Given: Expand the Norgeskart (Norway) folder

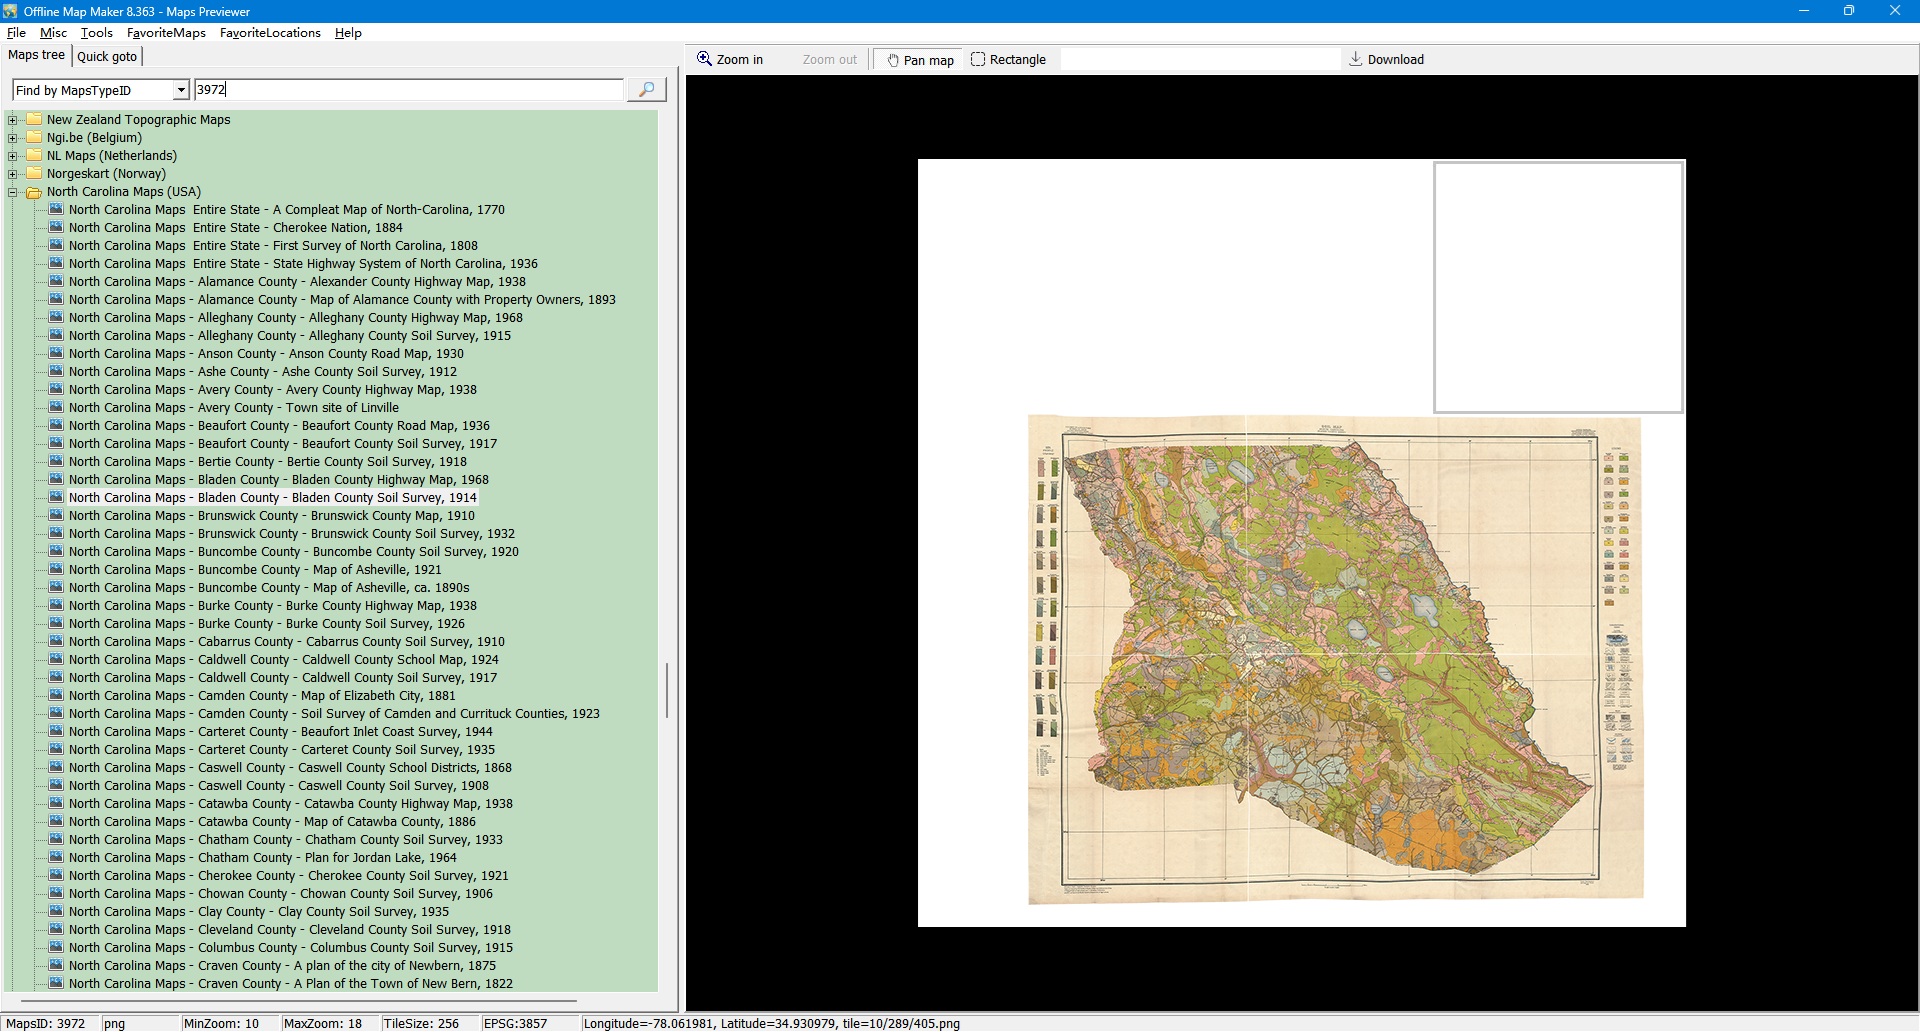Looking at the screenshot, I should pos(13,174).
